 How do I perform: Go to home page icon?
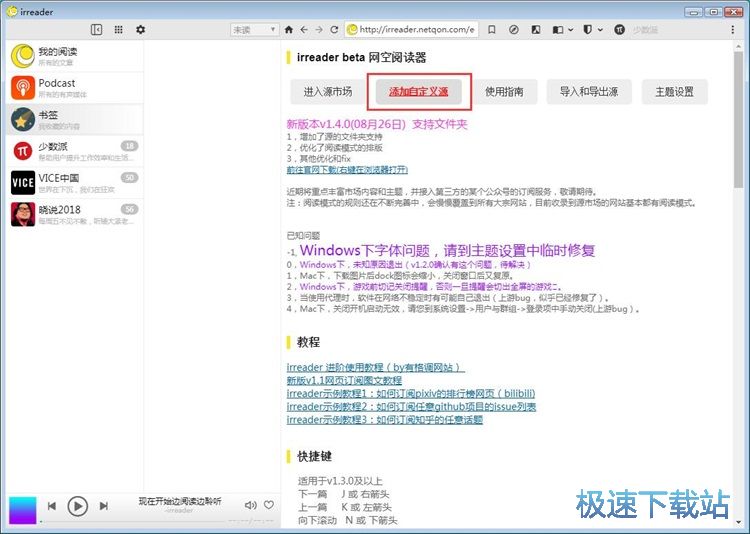(x=288, y=30)
